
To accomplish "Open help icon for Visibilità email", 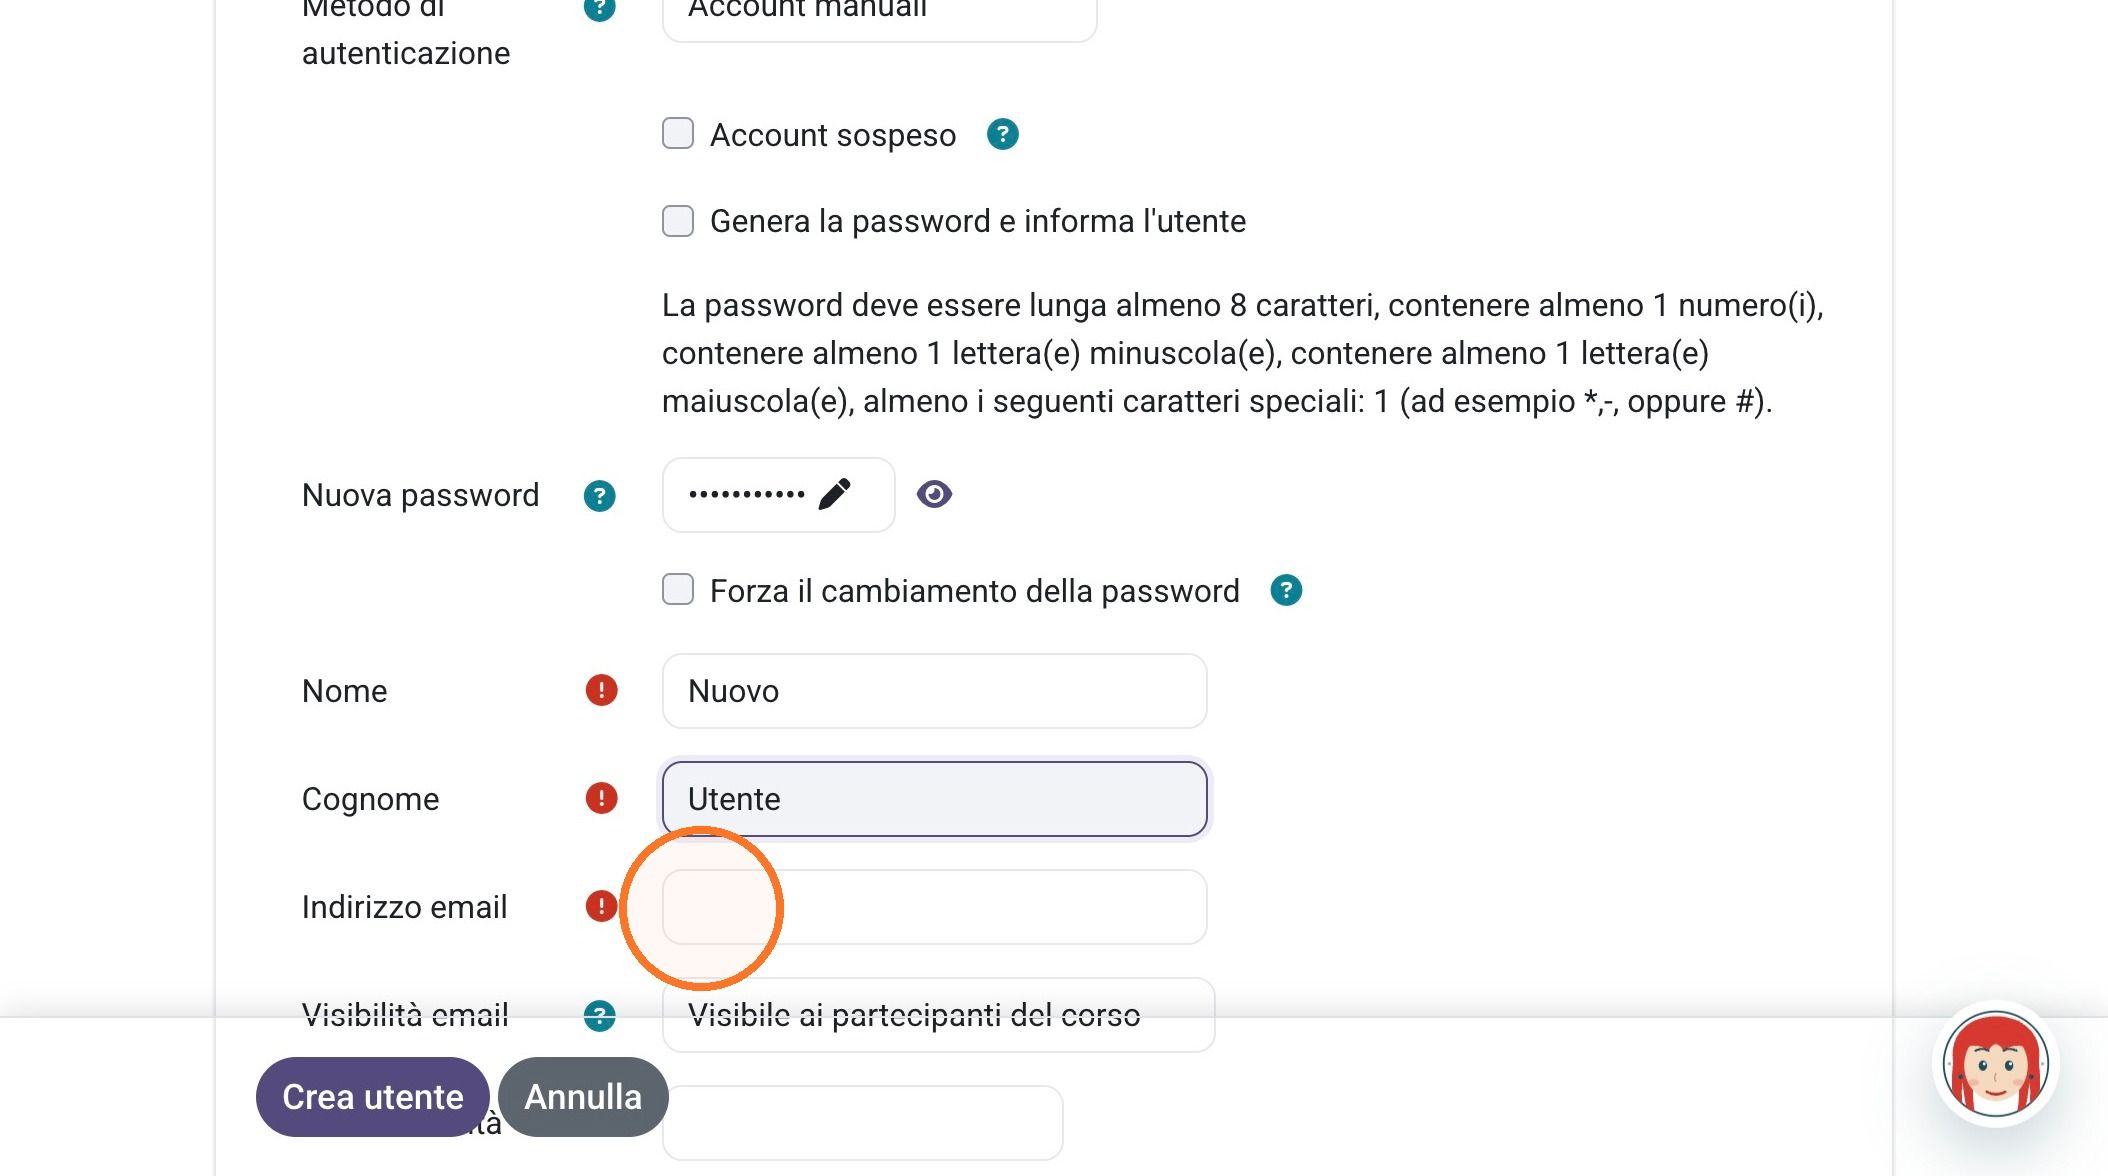I will tap(599, 1015).
